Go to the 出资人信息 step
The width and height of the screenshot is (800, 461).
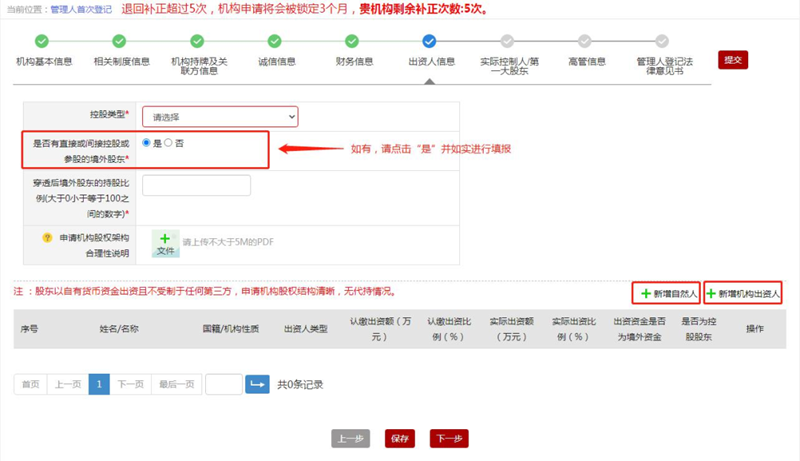(430, 41)
